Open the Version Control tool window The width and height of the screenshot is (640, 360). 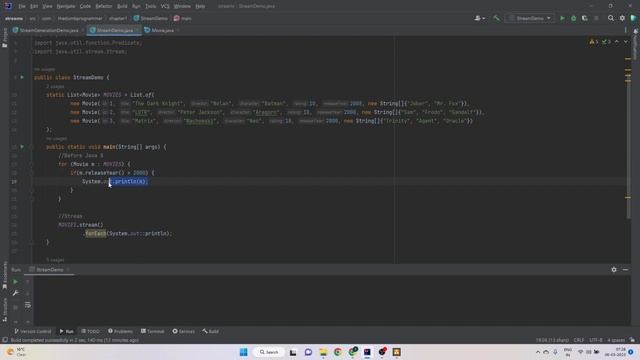pos(33,331)
